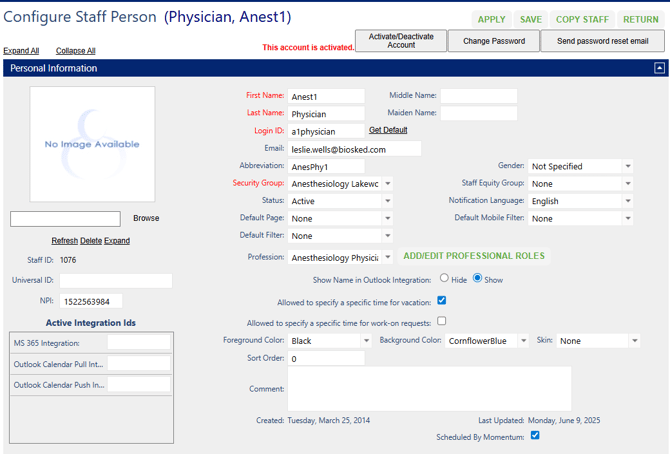This screenshot has width=670, height=454.
Task: Open the Background Color CornflowerBlue dropdown
Action: click(x=488, y=341)
